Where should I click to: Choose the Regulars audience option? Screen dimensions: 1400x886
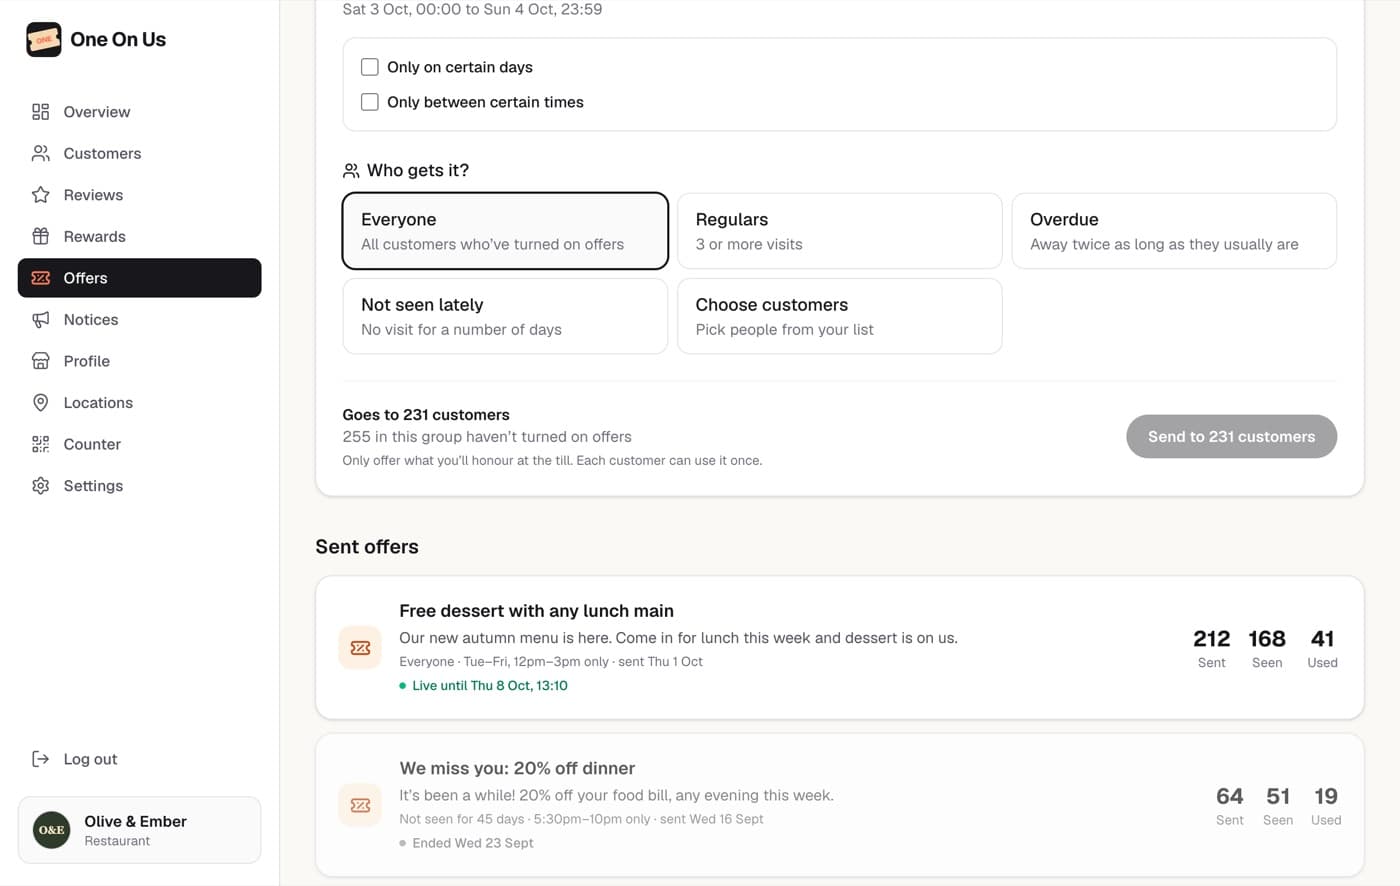coord(840,231)
